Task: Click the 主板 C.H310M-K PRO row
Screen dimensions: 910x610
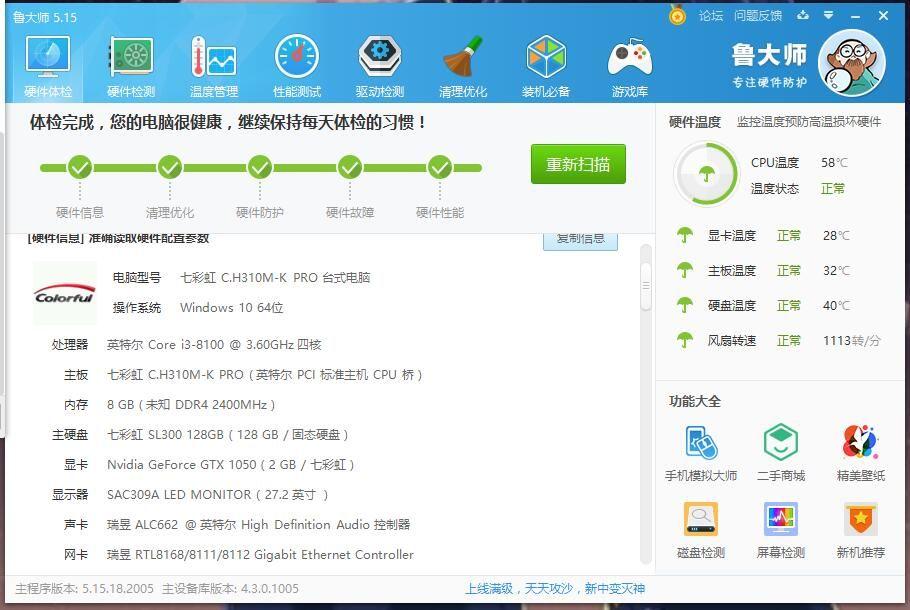Action: pos(243,375)
